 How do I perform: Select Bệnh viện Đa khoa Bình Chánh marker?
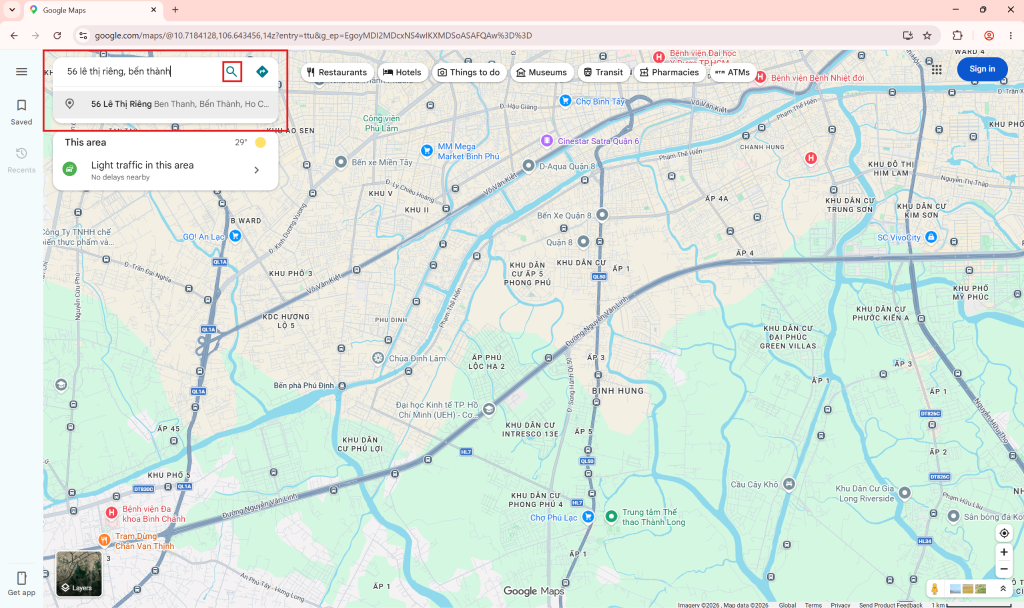pos(112,513)
